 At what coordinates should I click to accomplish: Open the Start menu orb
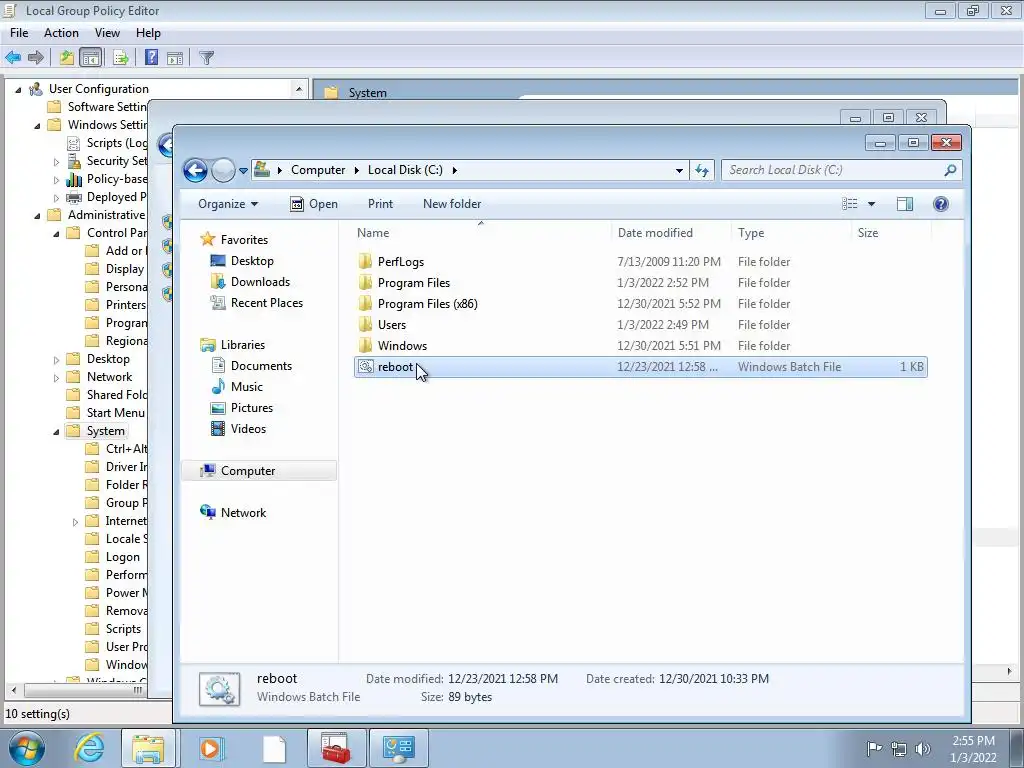click(27, 748)
